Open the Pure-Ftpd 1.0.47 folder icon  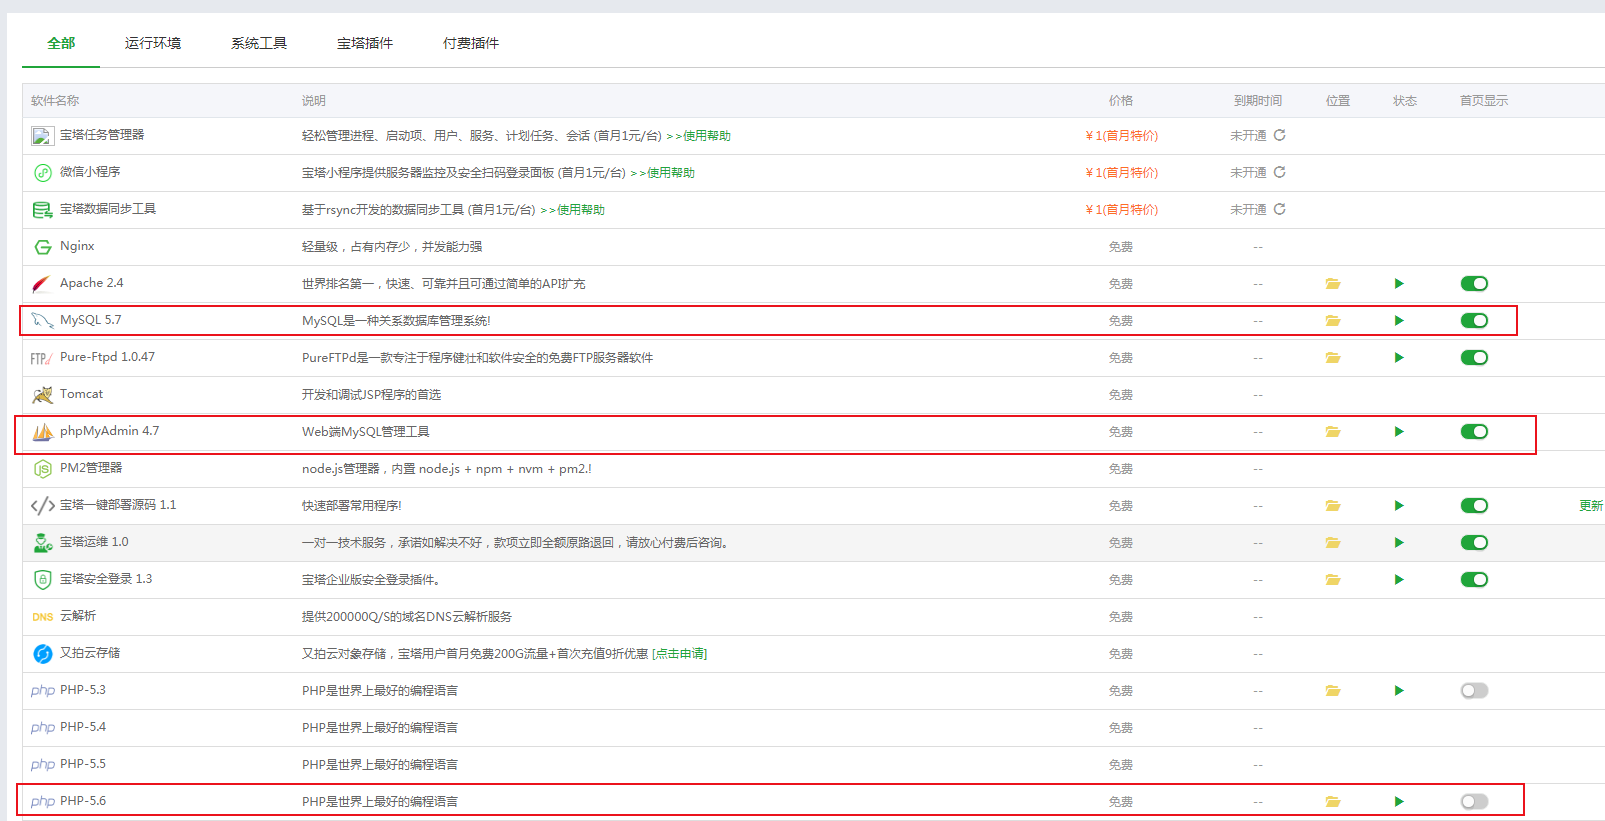(x=1333, y=358)
